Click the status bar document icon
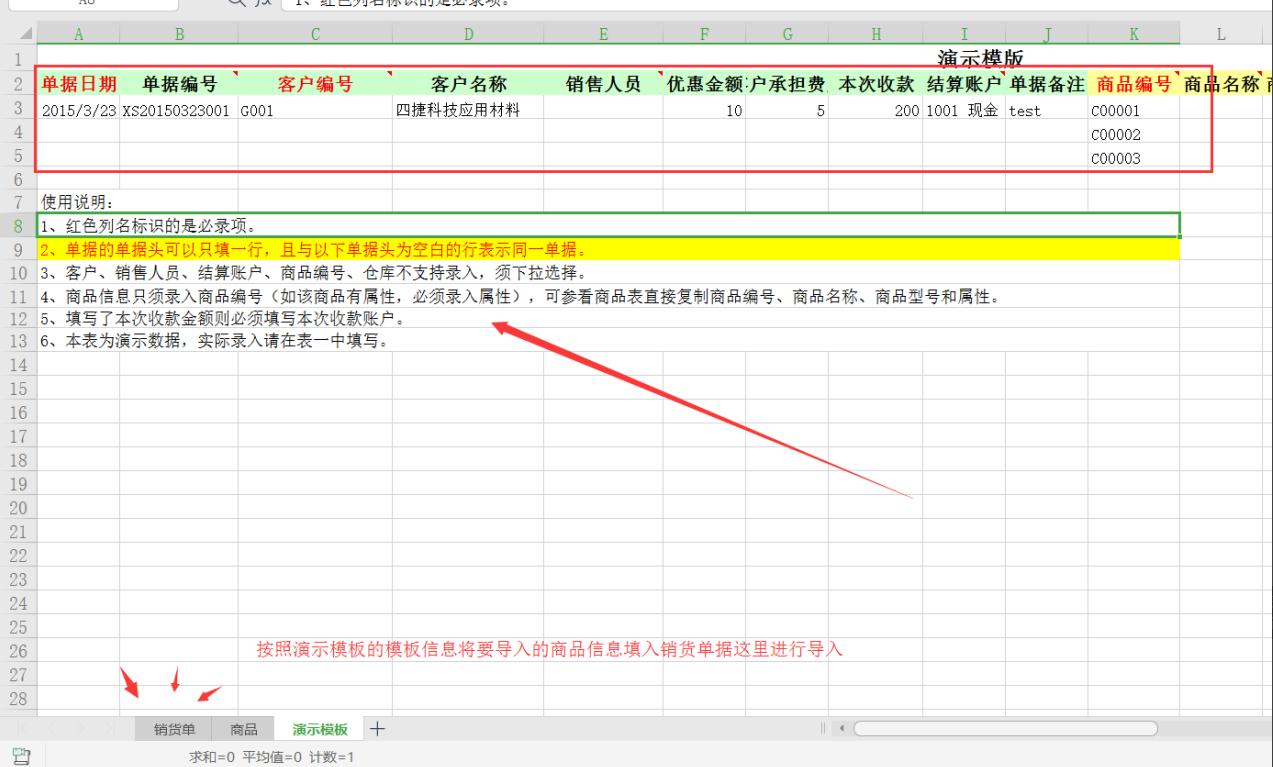Image resolution: width=1273 pixels, height=767 pixels. [17, 756]
